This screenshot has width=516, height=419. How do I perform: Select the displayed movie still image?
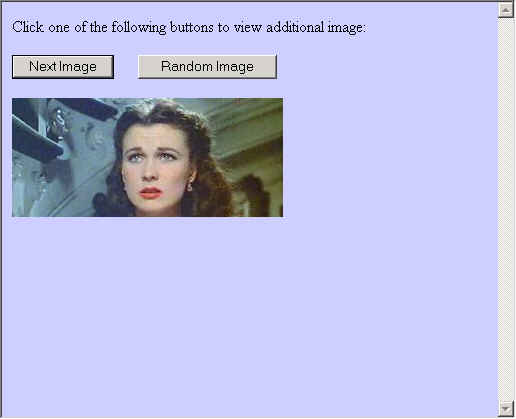(147, 157)
